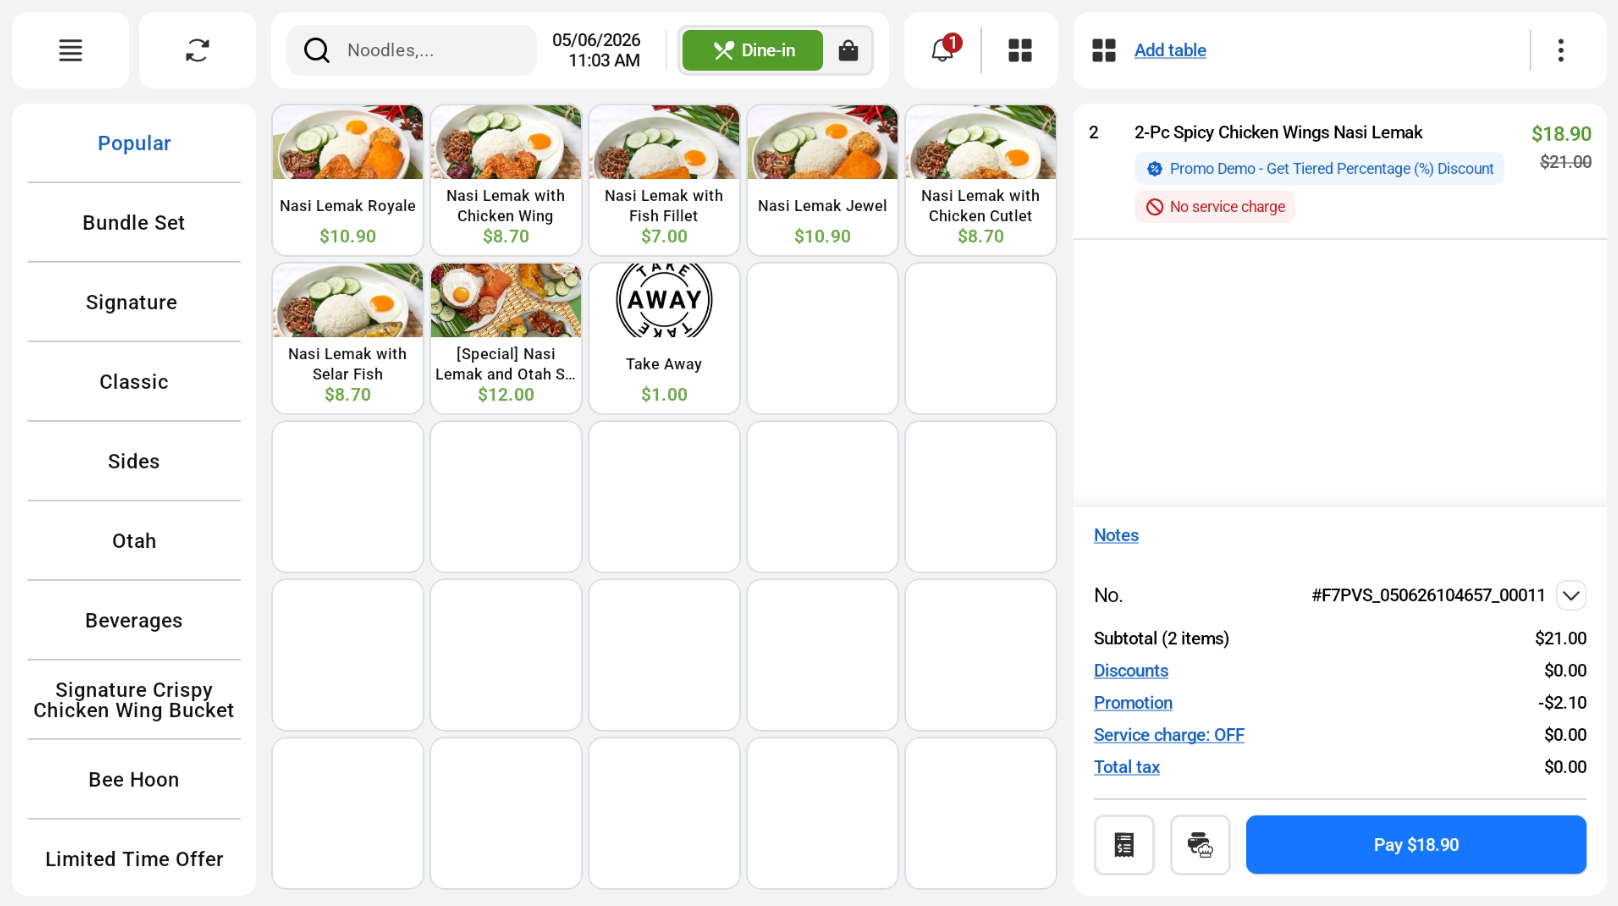The width and height of the screenshot is (1618, 906).
Task: Expand the Promotion details
Action: pyautogui.click(x=1133, y=703)
